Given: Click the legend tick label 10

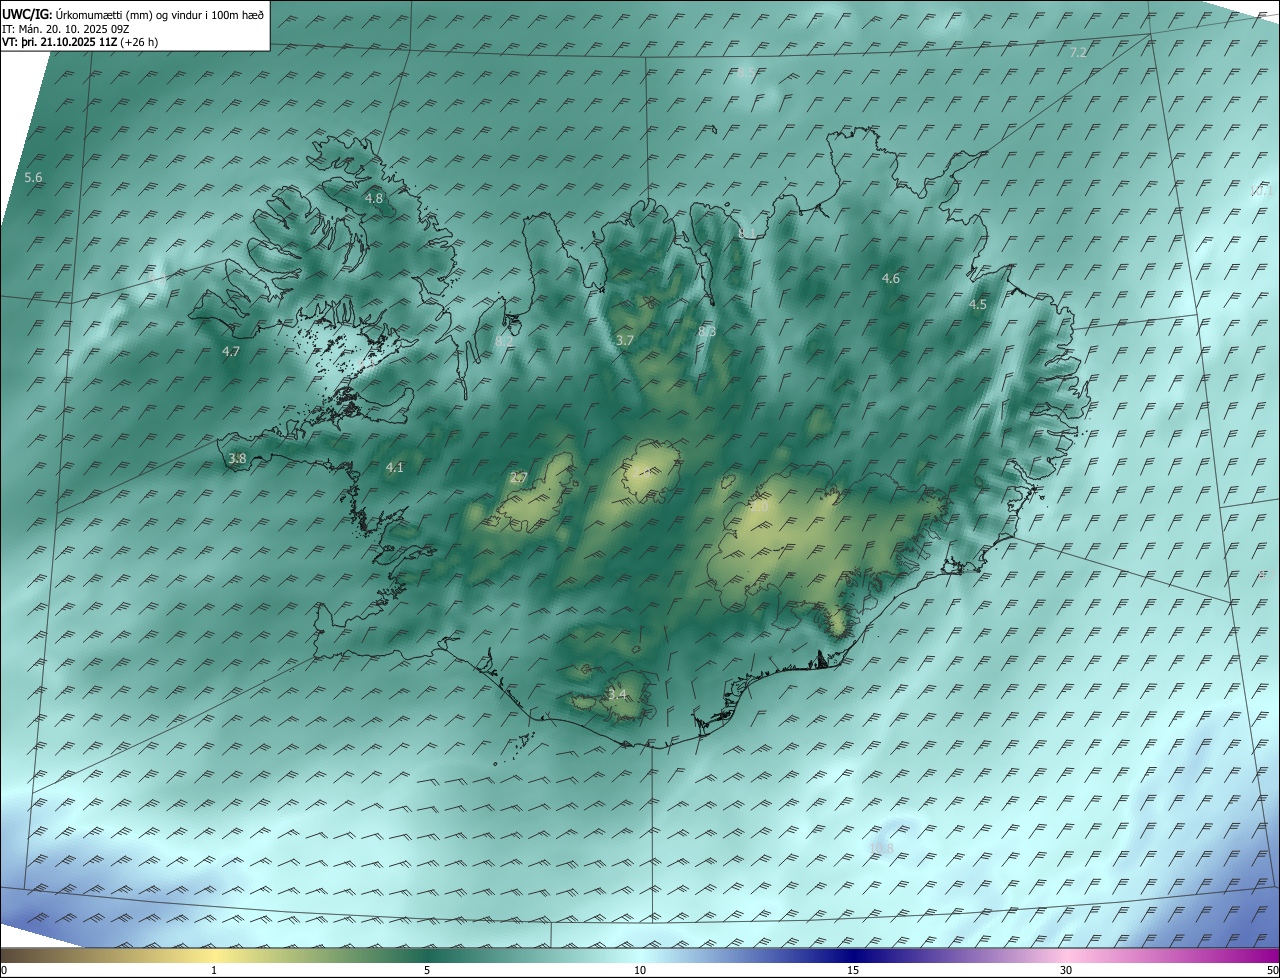Looking at the screenshot, I should pyautogui.click(x=640, y=970).
